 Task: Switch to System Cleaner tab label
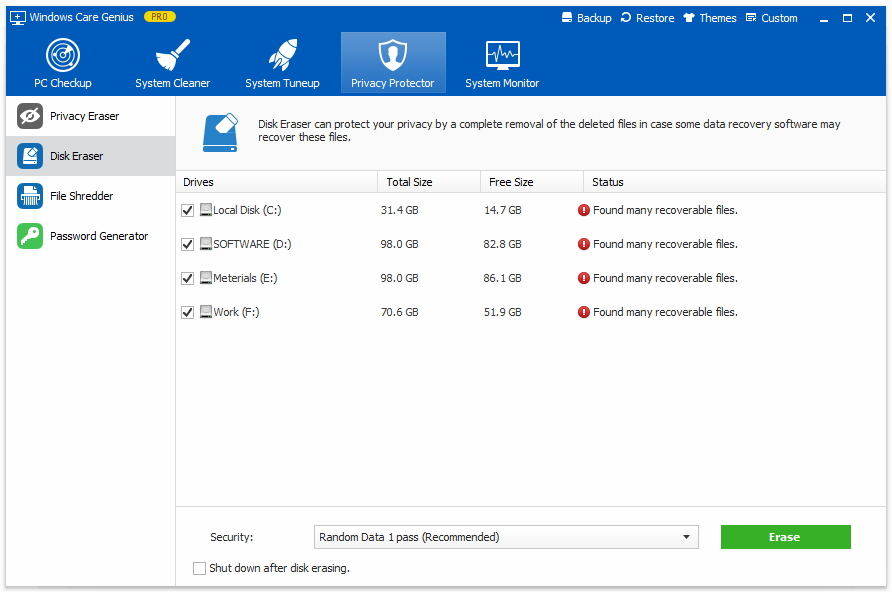172,83
